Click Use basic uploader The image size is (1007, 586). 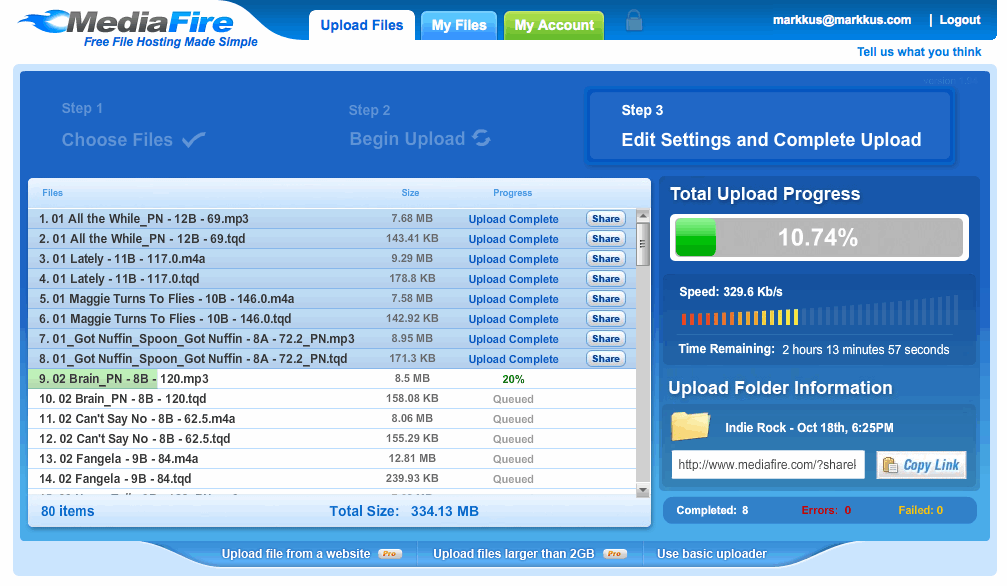click(x=713, y=553)
